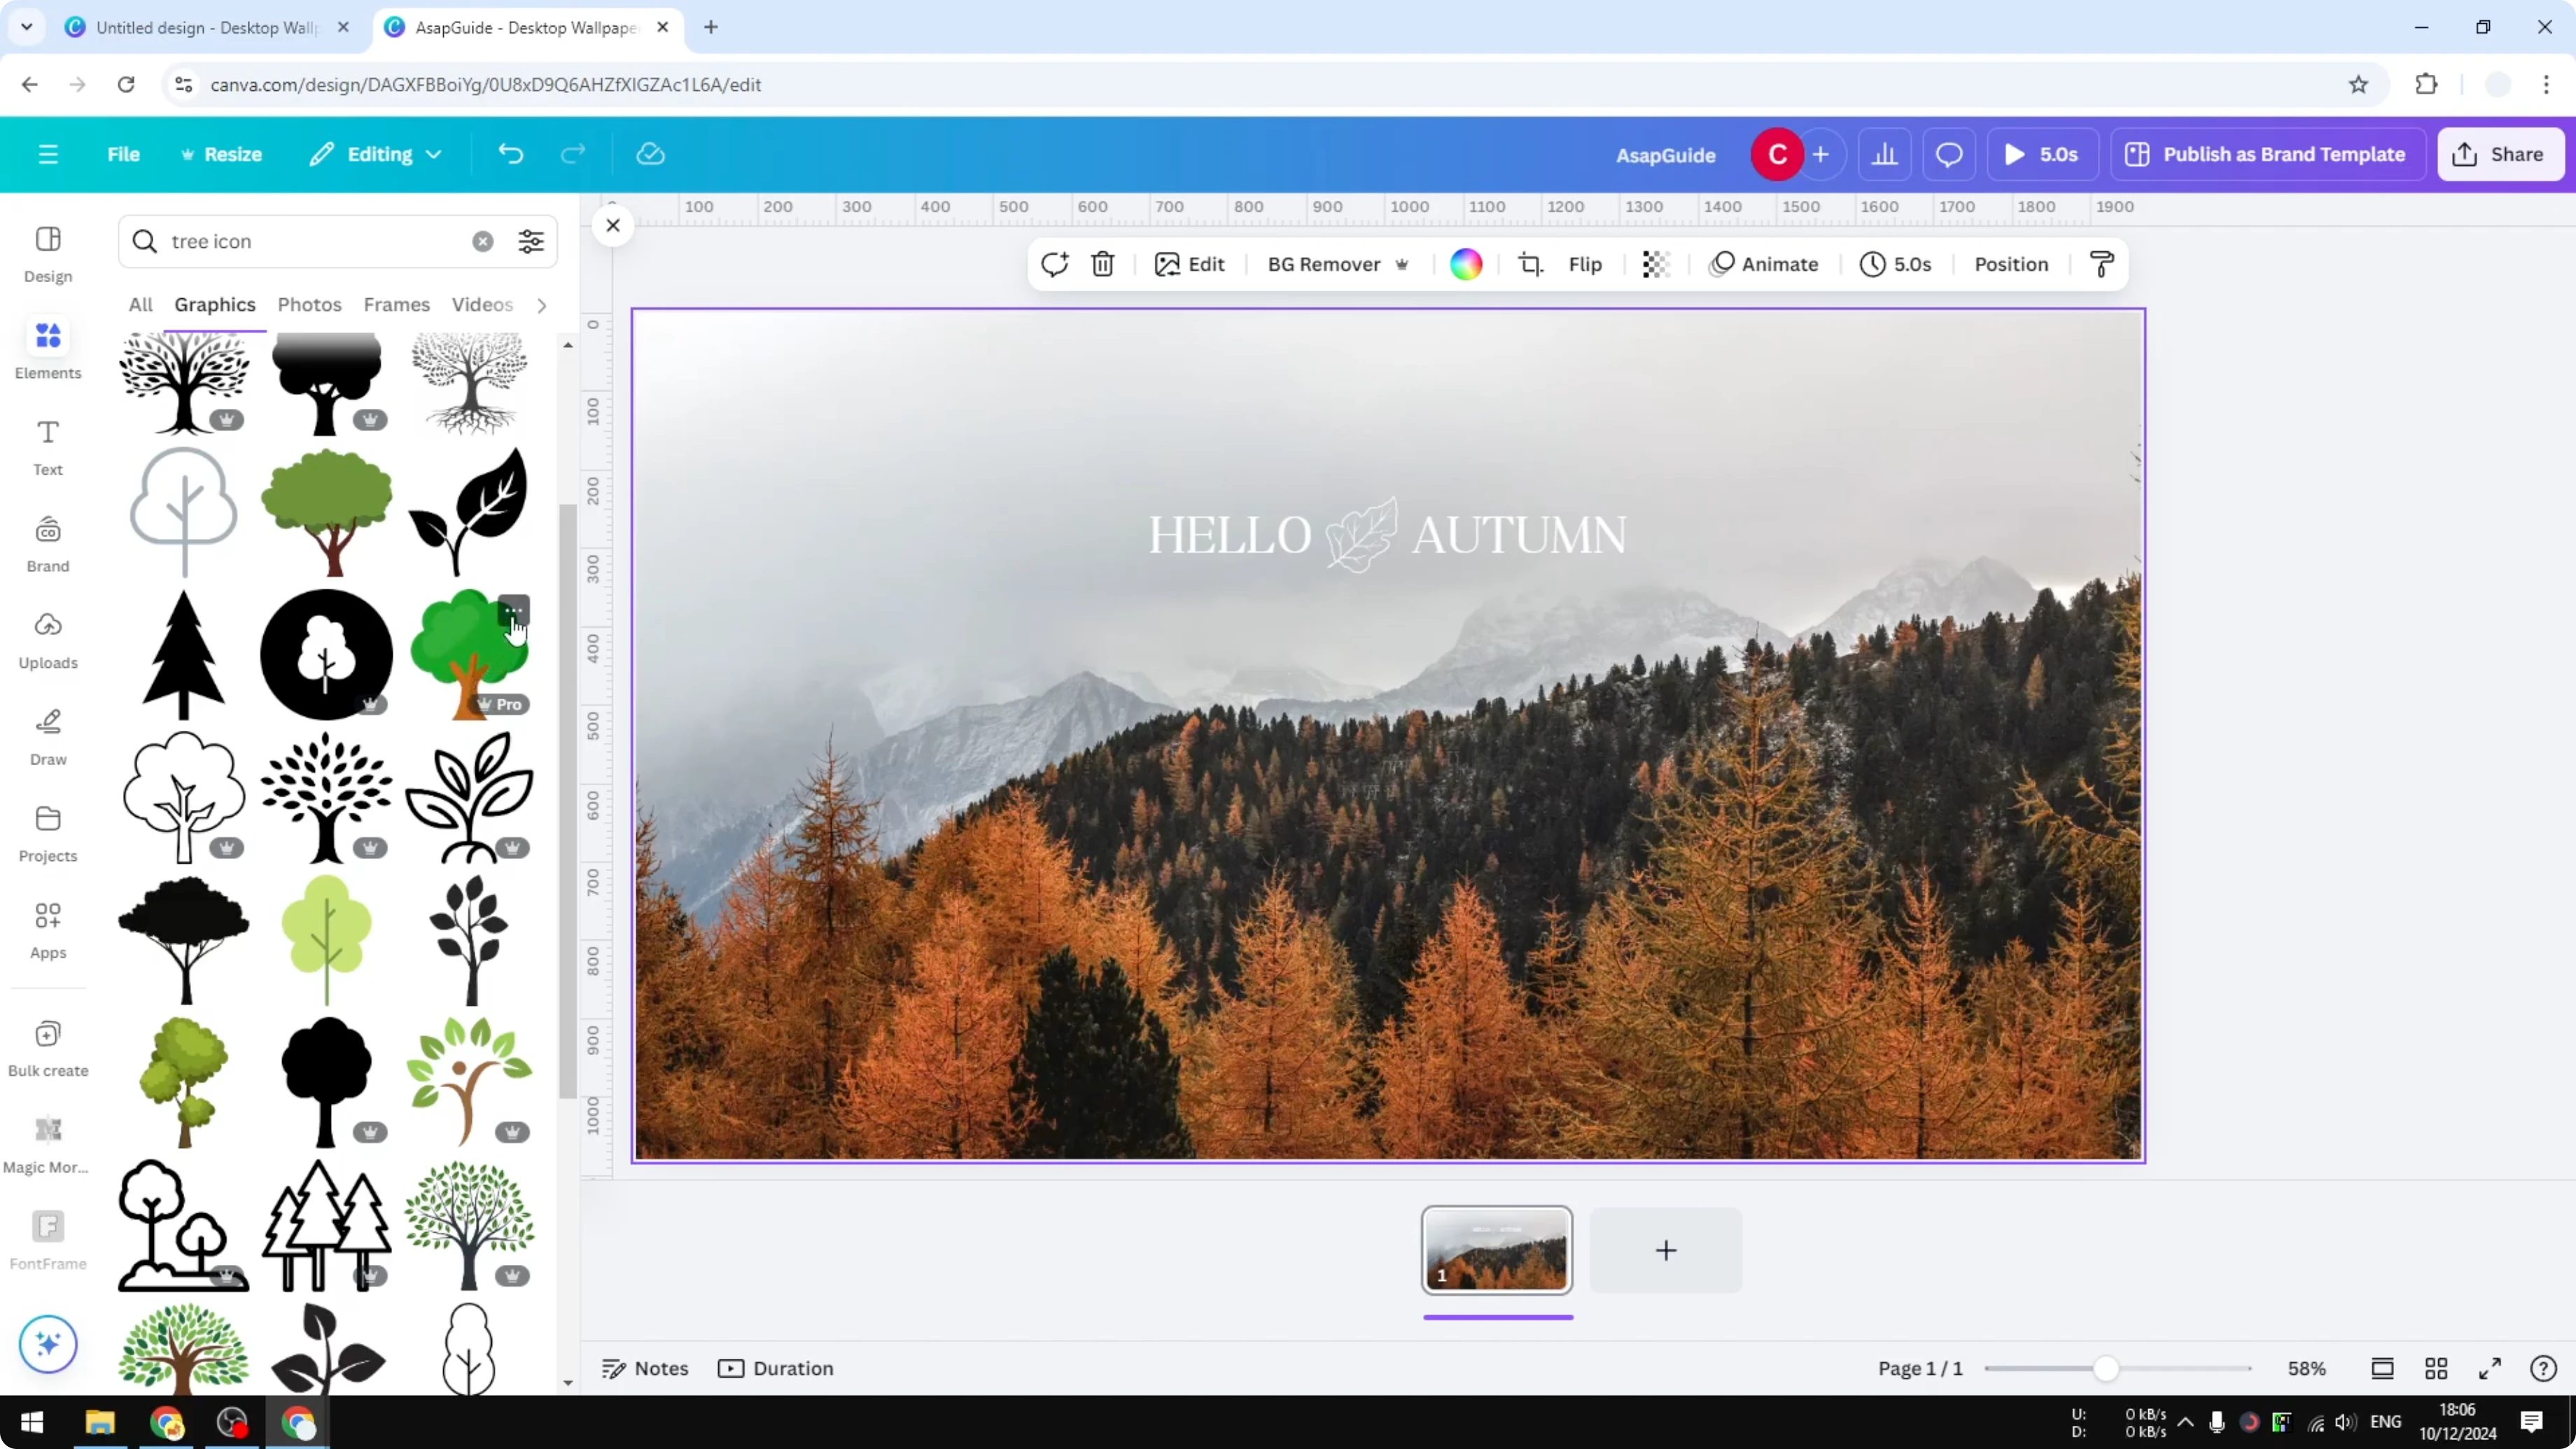Select the Elements panel in the sidebar
The height and width of the screenshot is (1449, 2576).
[x=47, y=348]
